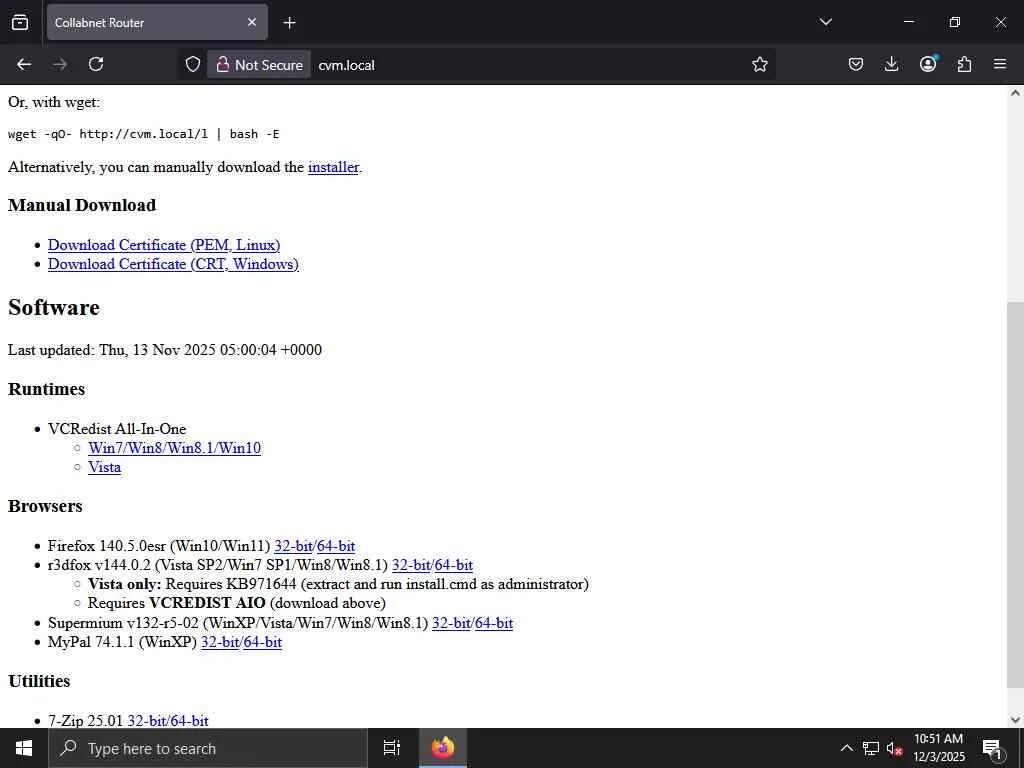This screenshot has height=768, width=1024.
Task: Click the disabled forward arrow
Action: [x=60, y=64]
